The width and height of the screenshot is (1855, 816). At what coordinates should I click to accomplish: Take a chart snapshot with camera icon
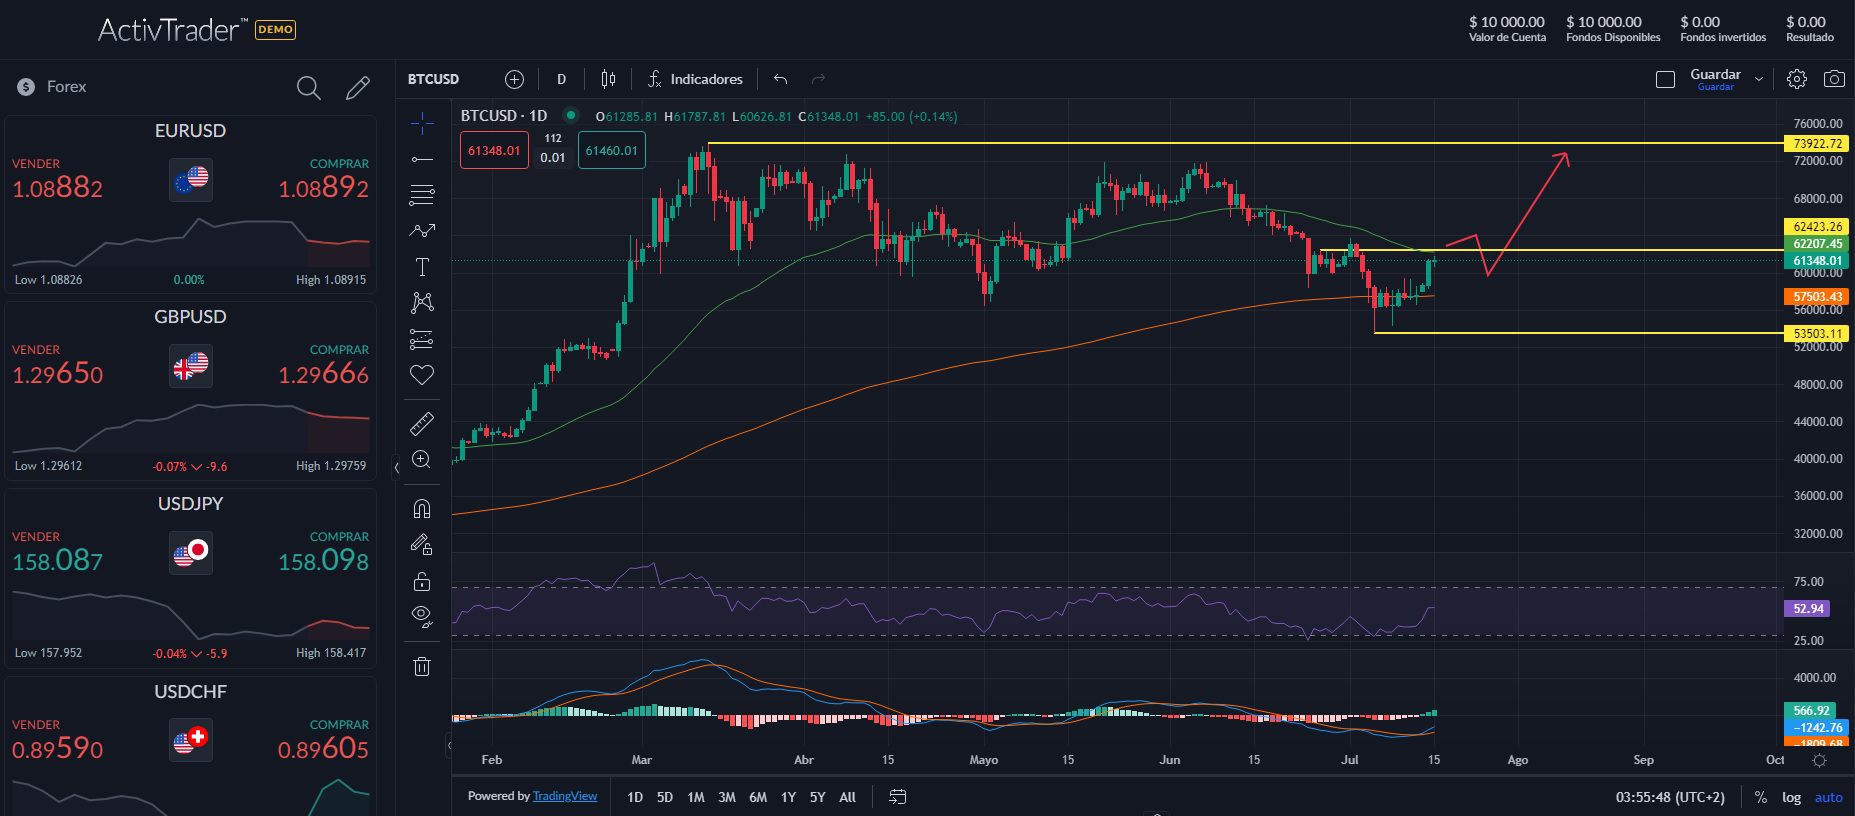(x=1834, y=79)
